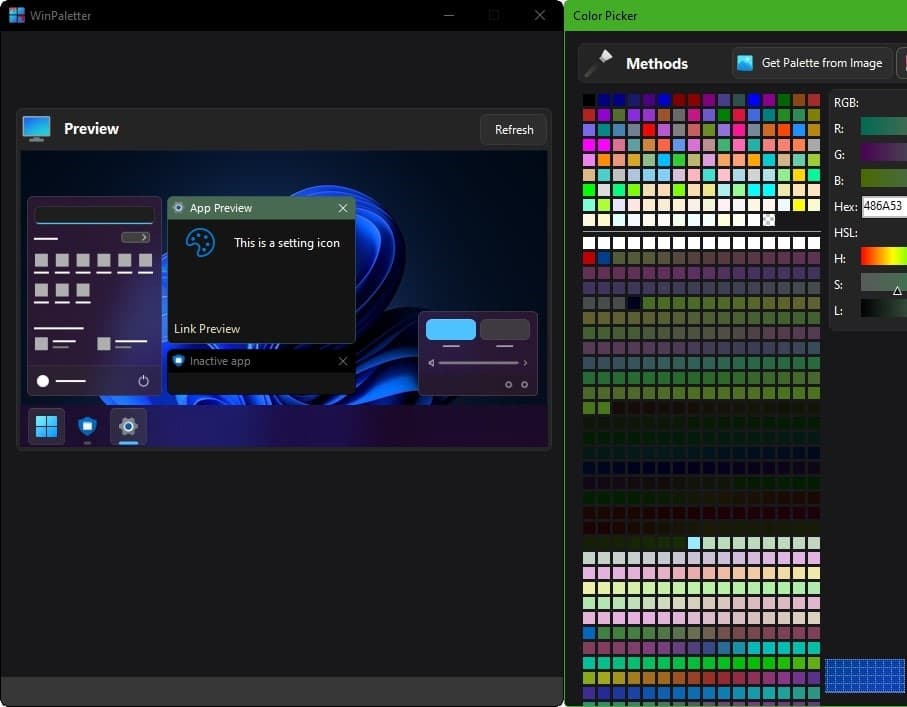Click the settings gear on the preview taskbar
The width and height of the screenshot is (907, 707).
pos(128,427)
